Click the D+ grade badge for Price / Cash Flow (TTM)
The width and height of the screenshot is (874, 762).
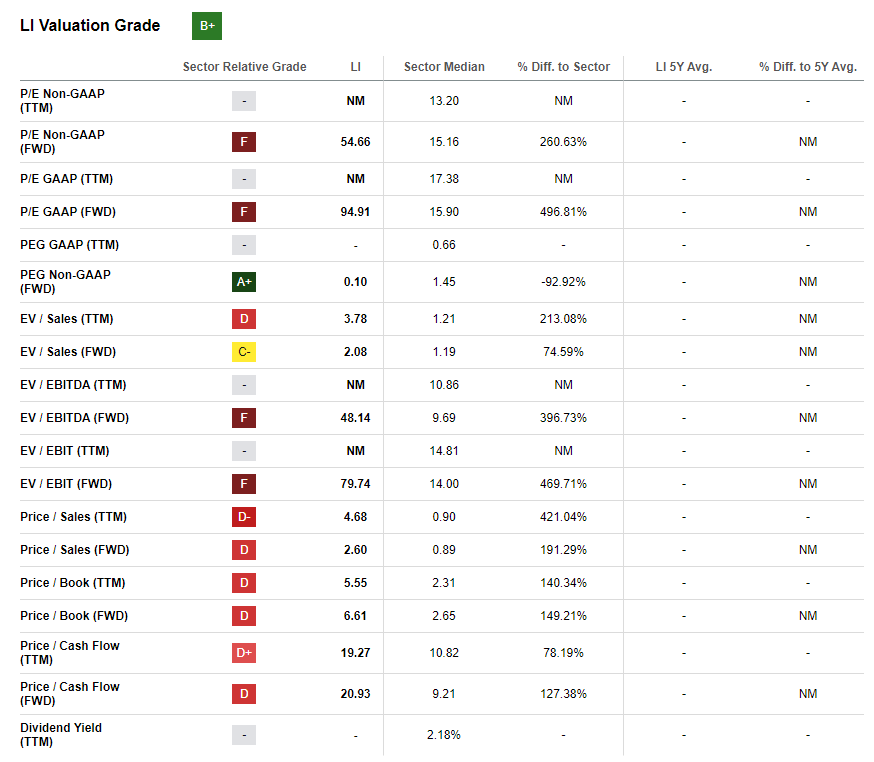pyautogui.click(x=244, y=653)
